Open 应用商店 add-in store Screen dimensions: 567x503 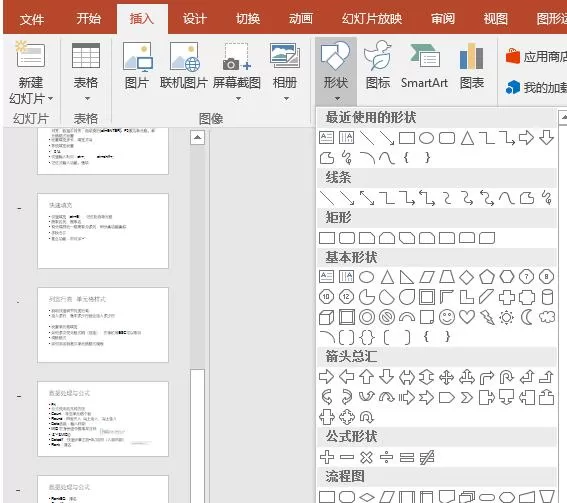(x=536, y=56)
